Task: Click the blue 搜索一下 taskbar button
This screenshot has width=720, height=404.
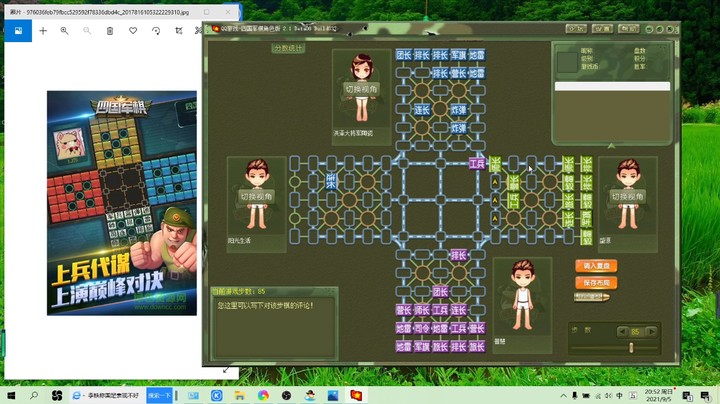Action: [x=159, y=395]
